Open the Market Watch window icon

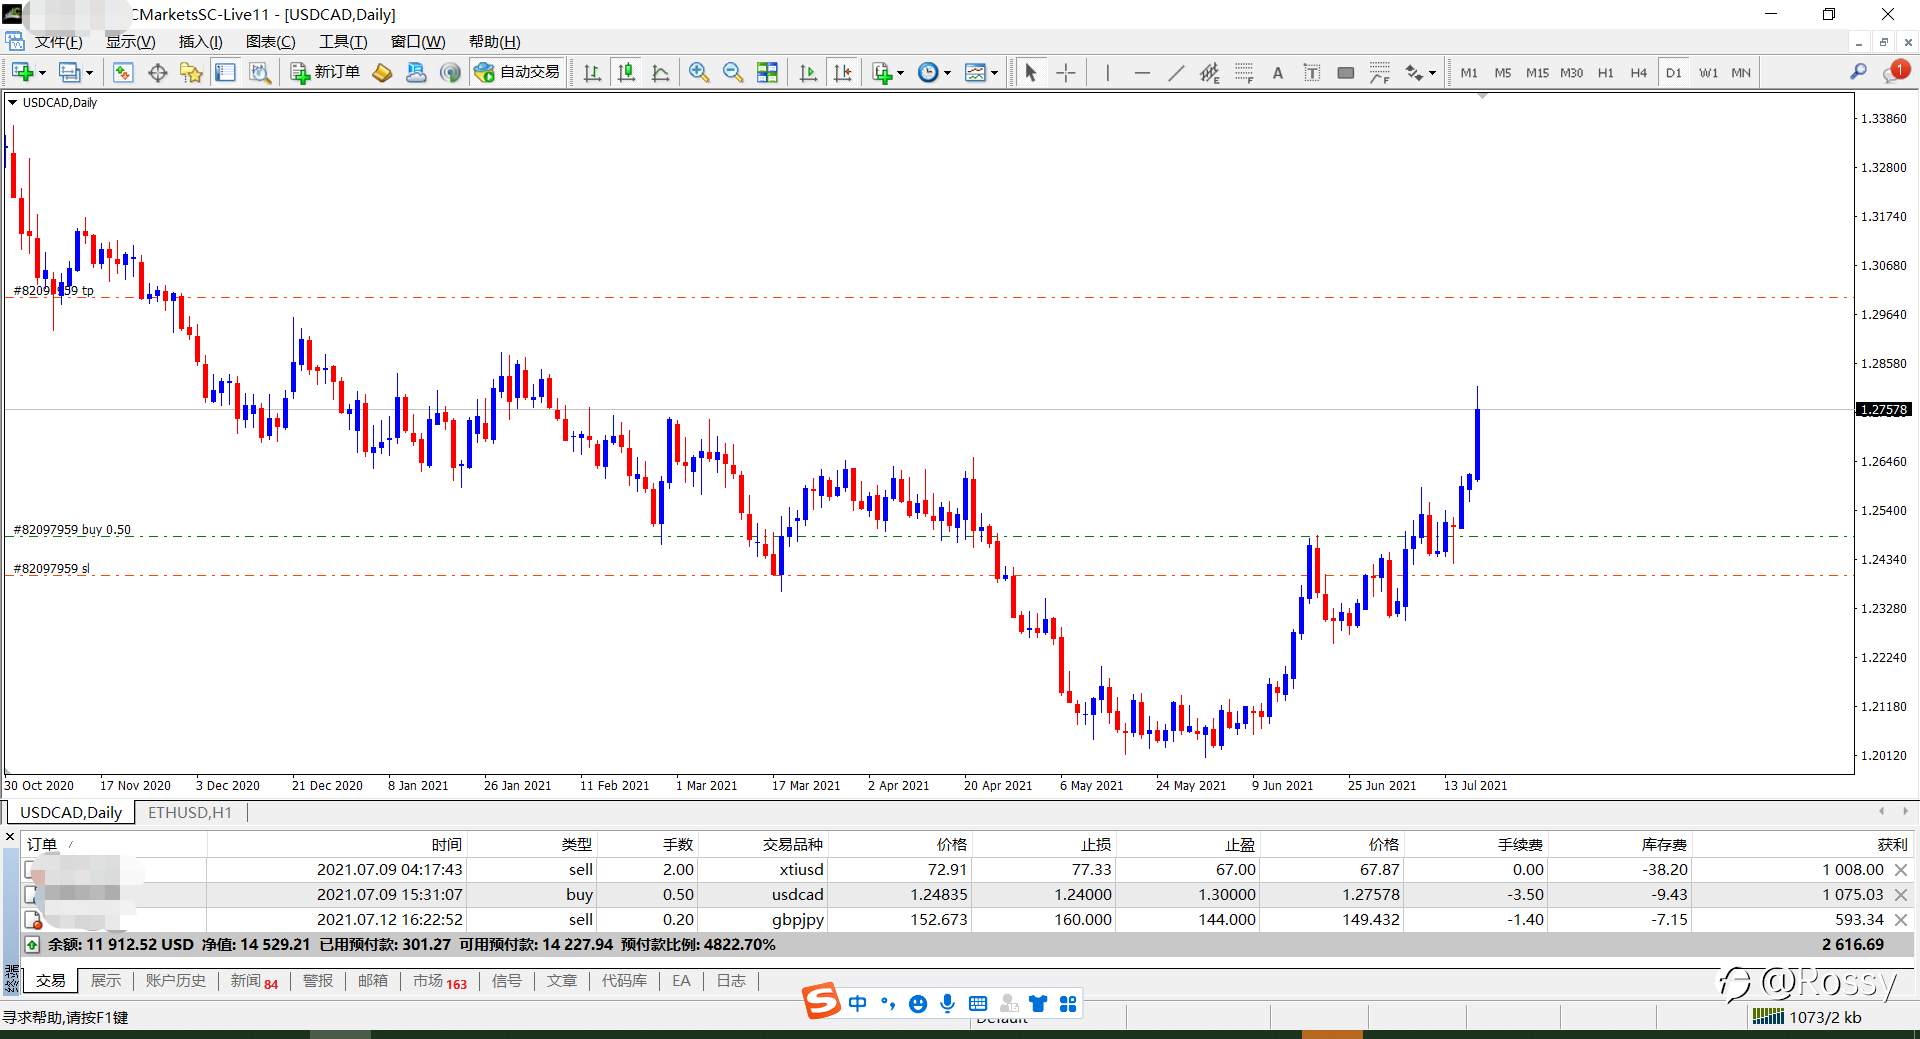[123, 73]
